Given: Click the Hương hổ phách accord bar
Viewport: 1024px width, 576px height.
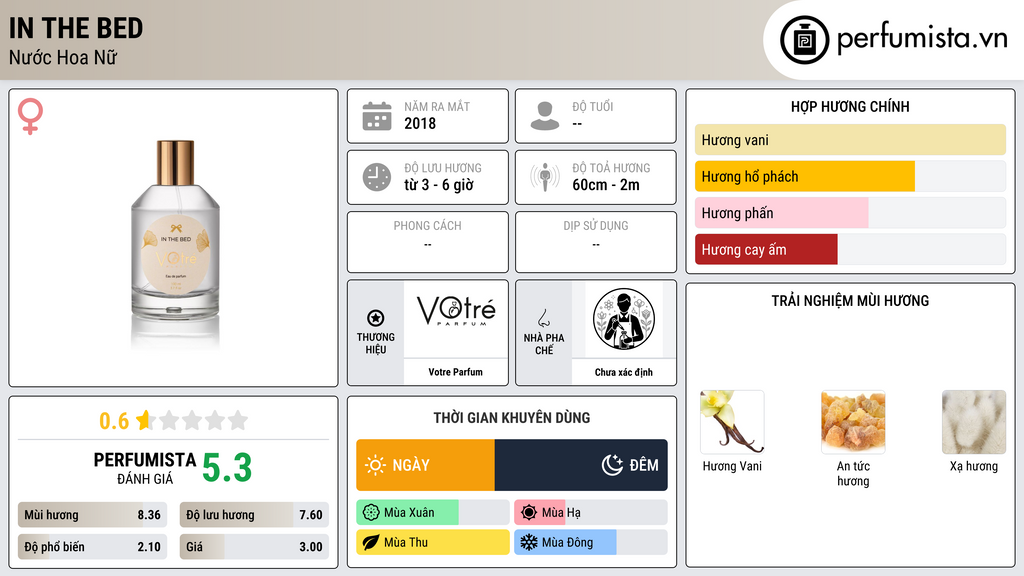Looking at the screenshot, I should 850,176.
